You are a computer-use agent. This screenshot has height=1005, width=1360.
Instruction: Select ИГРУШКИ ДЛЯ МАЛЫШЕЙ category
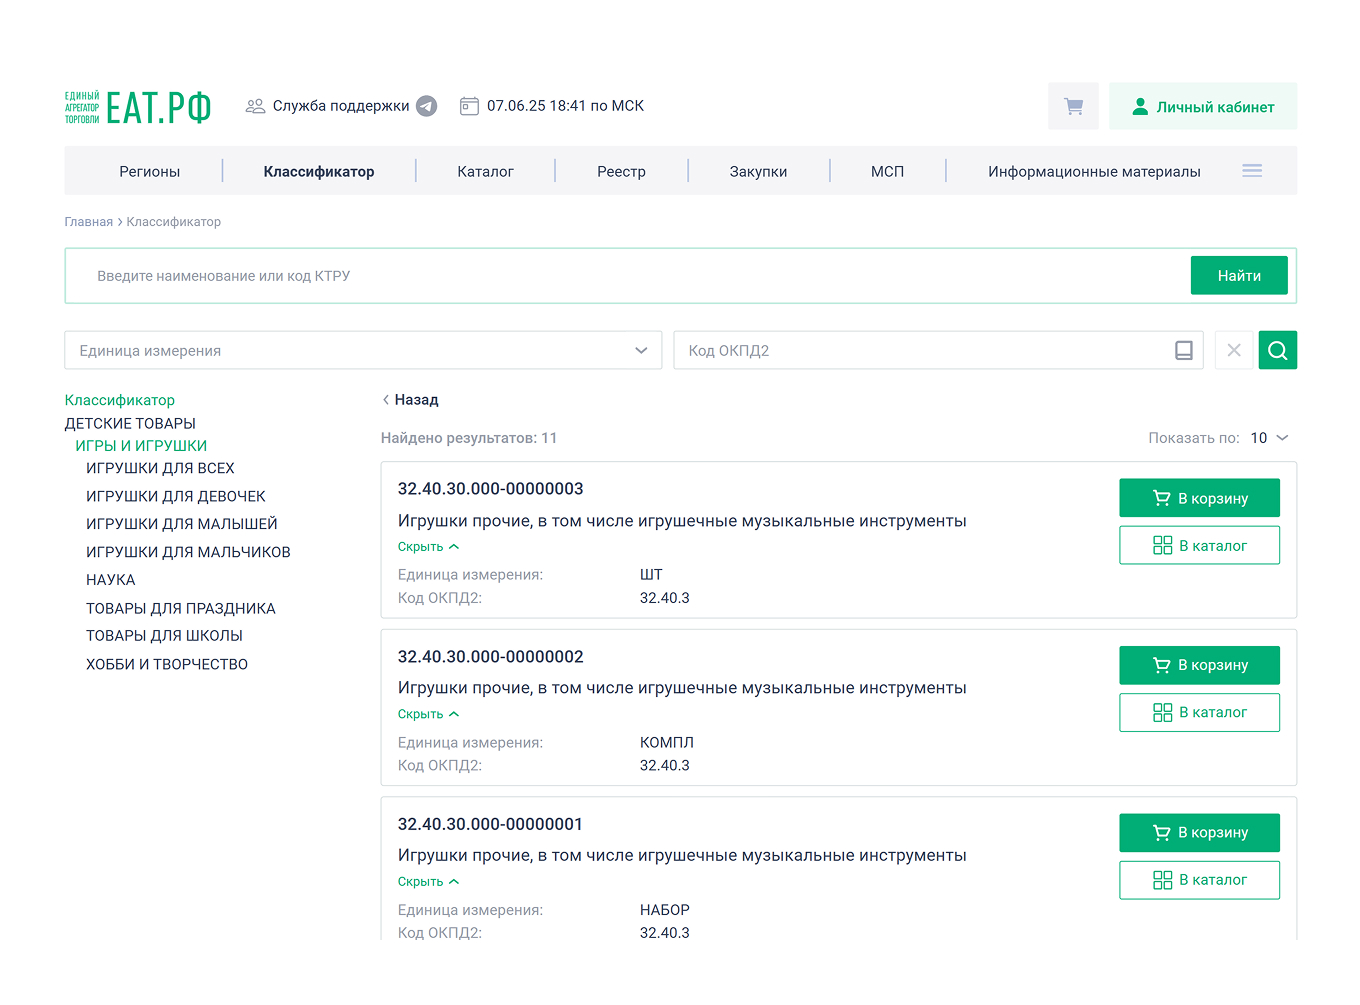click(x=181, y=524)
